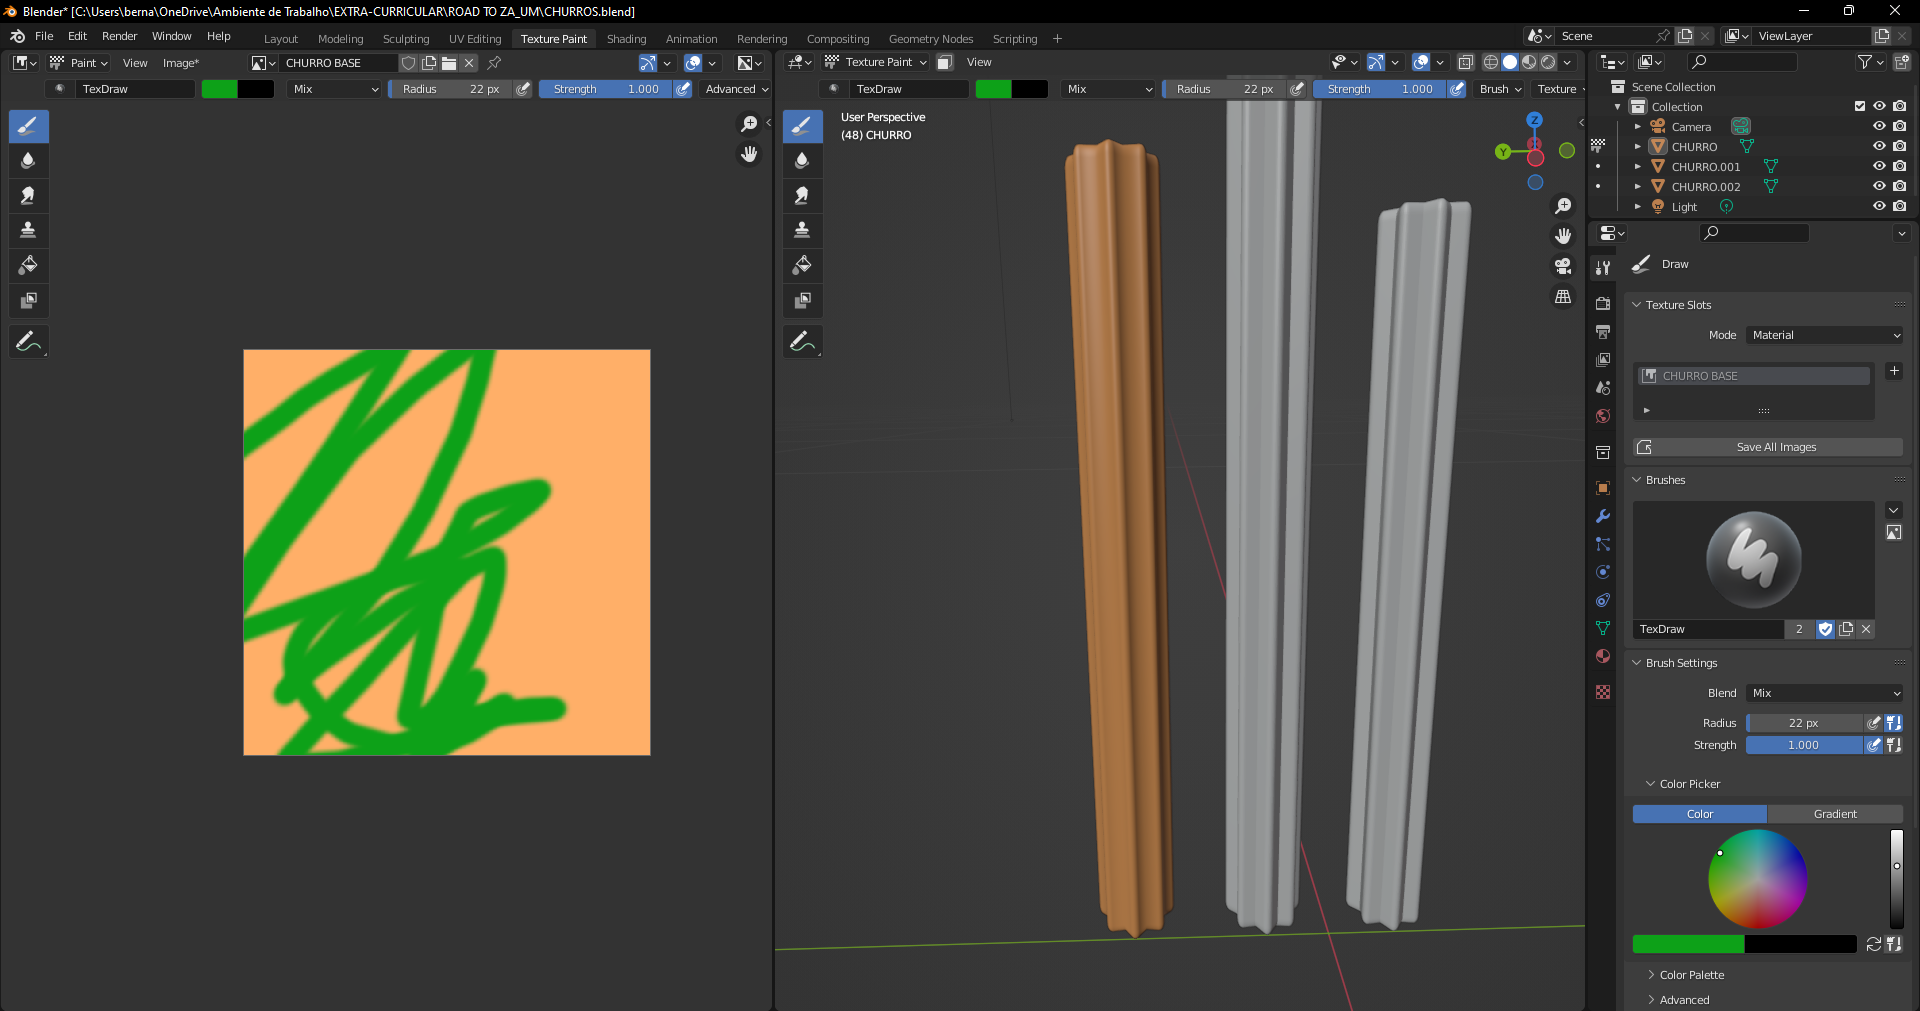Click the viewport zoom magnifier icon
This screenshot has height=1011, width=1920.
pyautogui.click(x=1563, y=206)
